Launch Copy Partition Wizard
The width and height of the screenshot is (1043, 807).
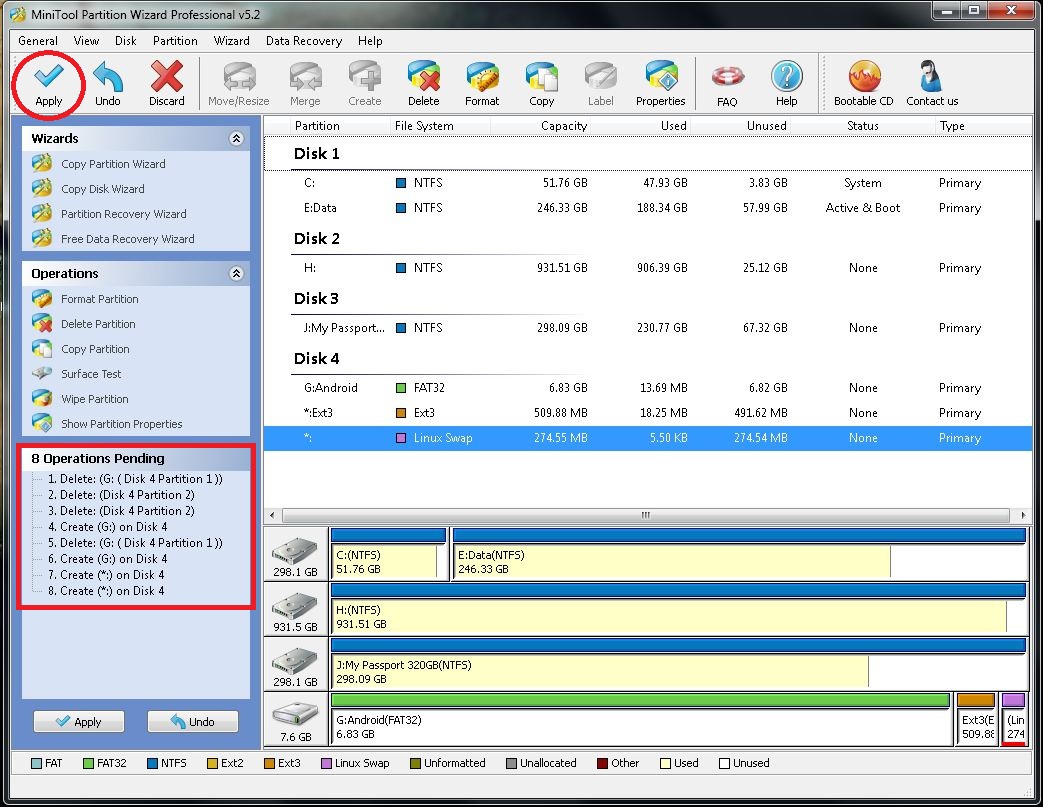click(x=113, y=164)
